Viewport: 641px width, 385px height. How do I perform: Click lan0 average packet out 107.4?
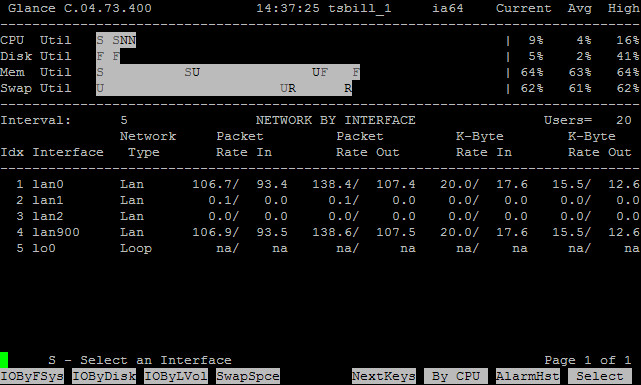[x=396, y=184]
